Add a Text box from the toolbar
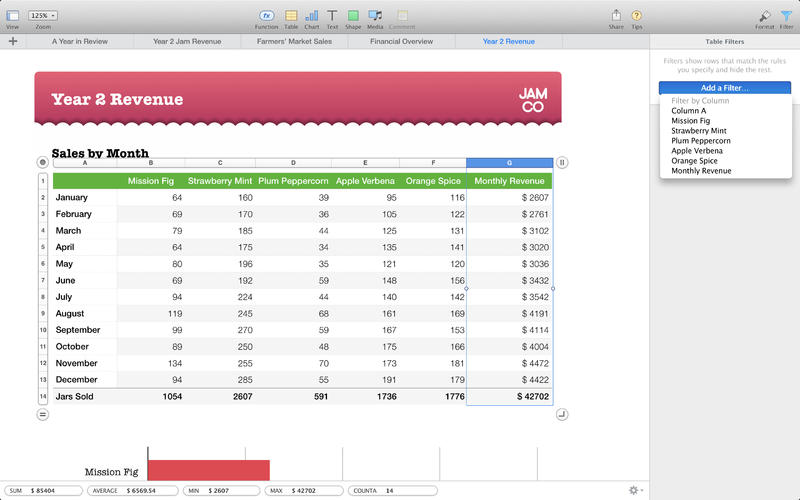Image resolution: width=800 pixels, height=500 pixels. 332,15
